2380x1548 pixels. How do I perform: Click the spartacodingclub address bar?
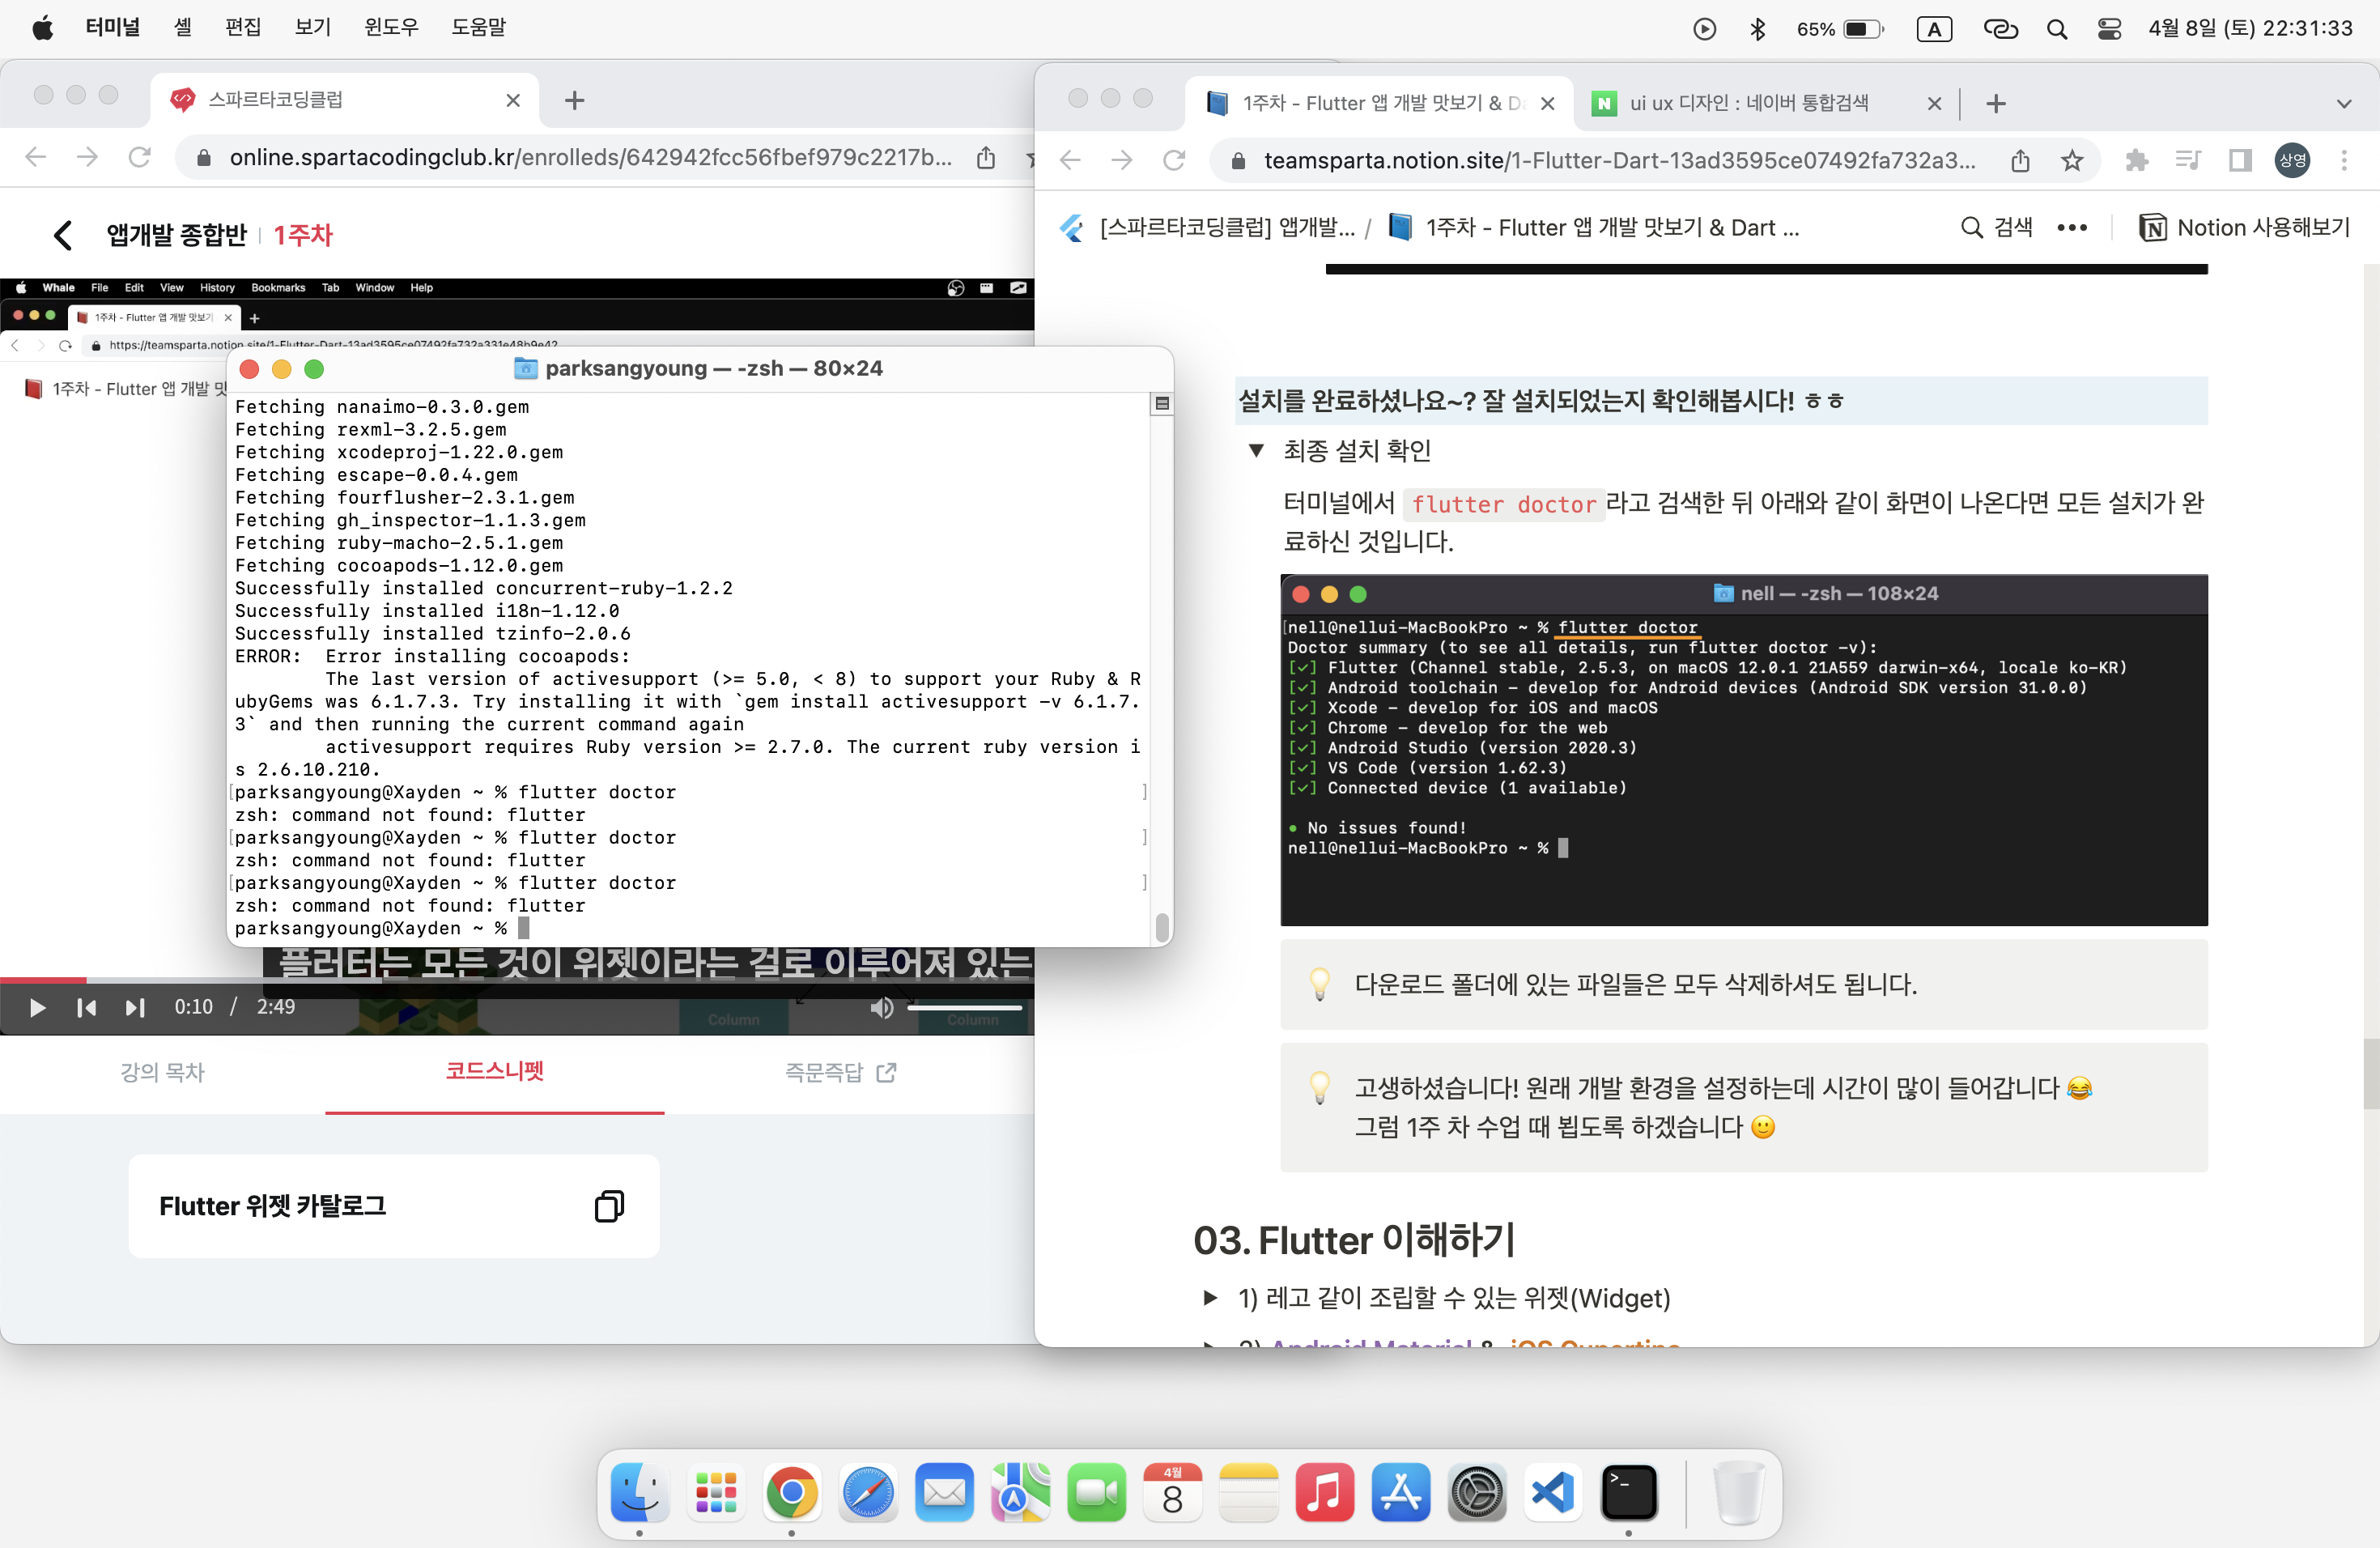tap(590, 158)
